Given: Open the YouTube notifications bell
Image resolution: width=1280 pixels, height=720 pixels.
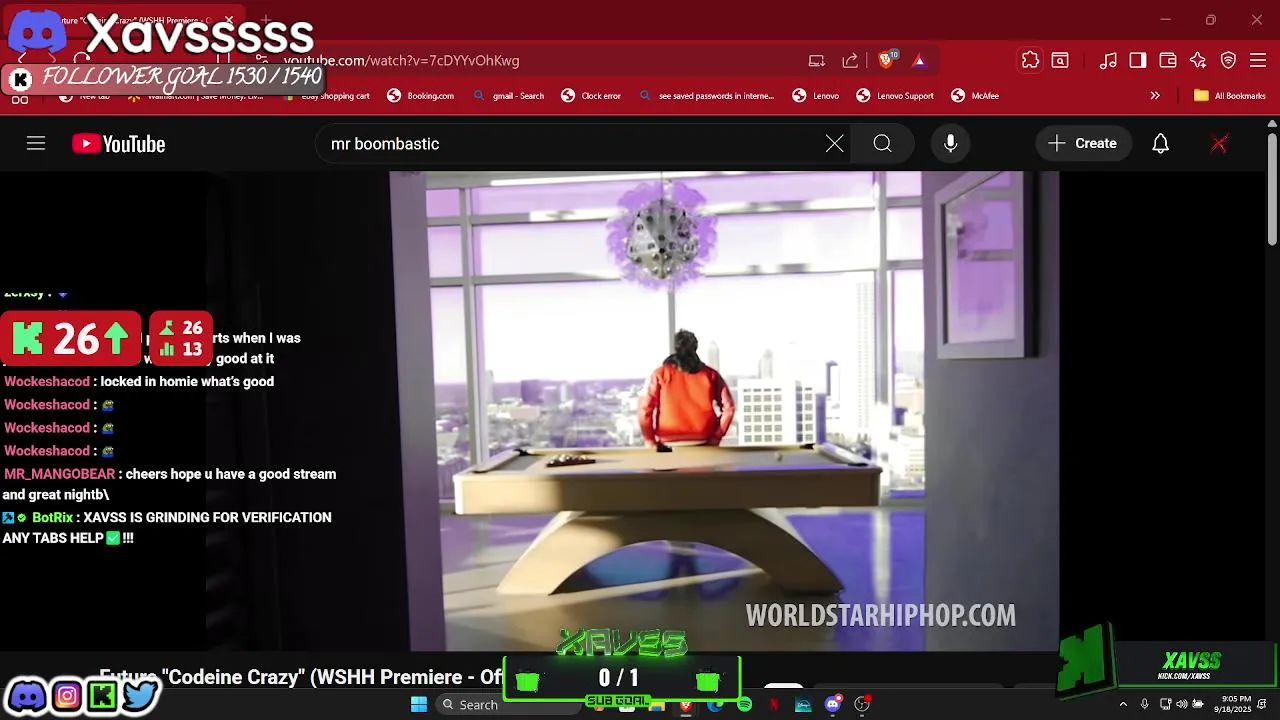Looking at the screenshot, I should click(1160, 144).
